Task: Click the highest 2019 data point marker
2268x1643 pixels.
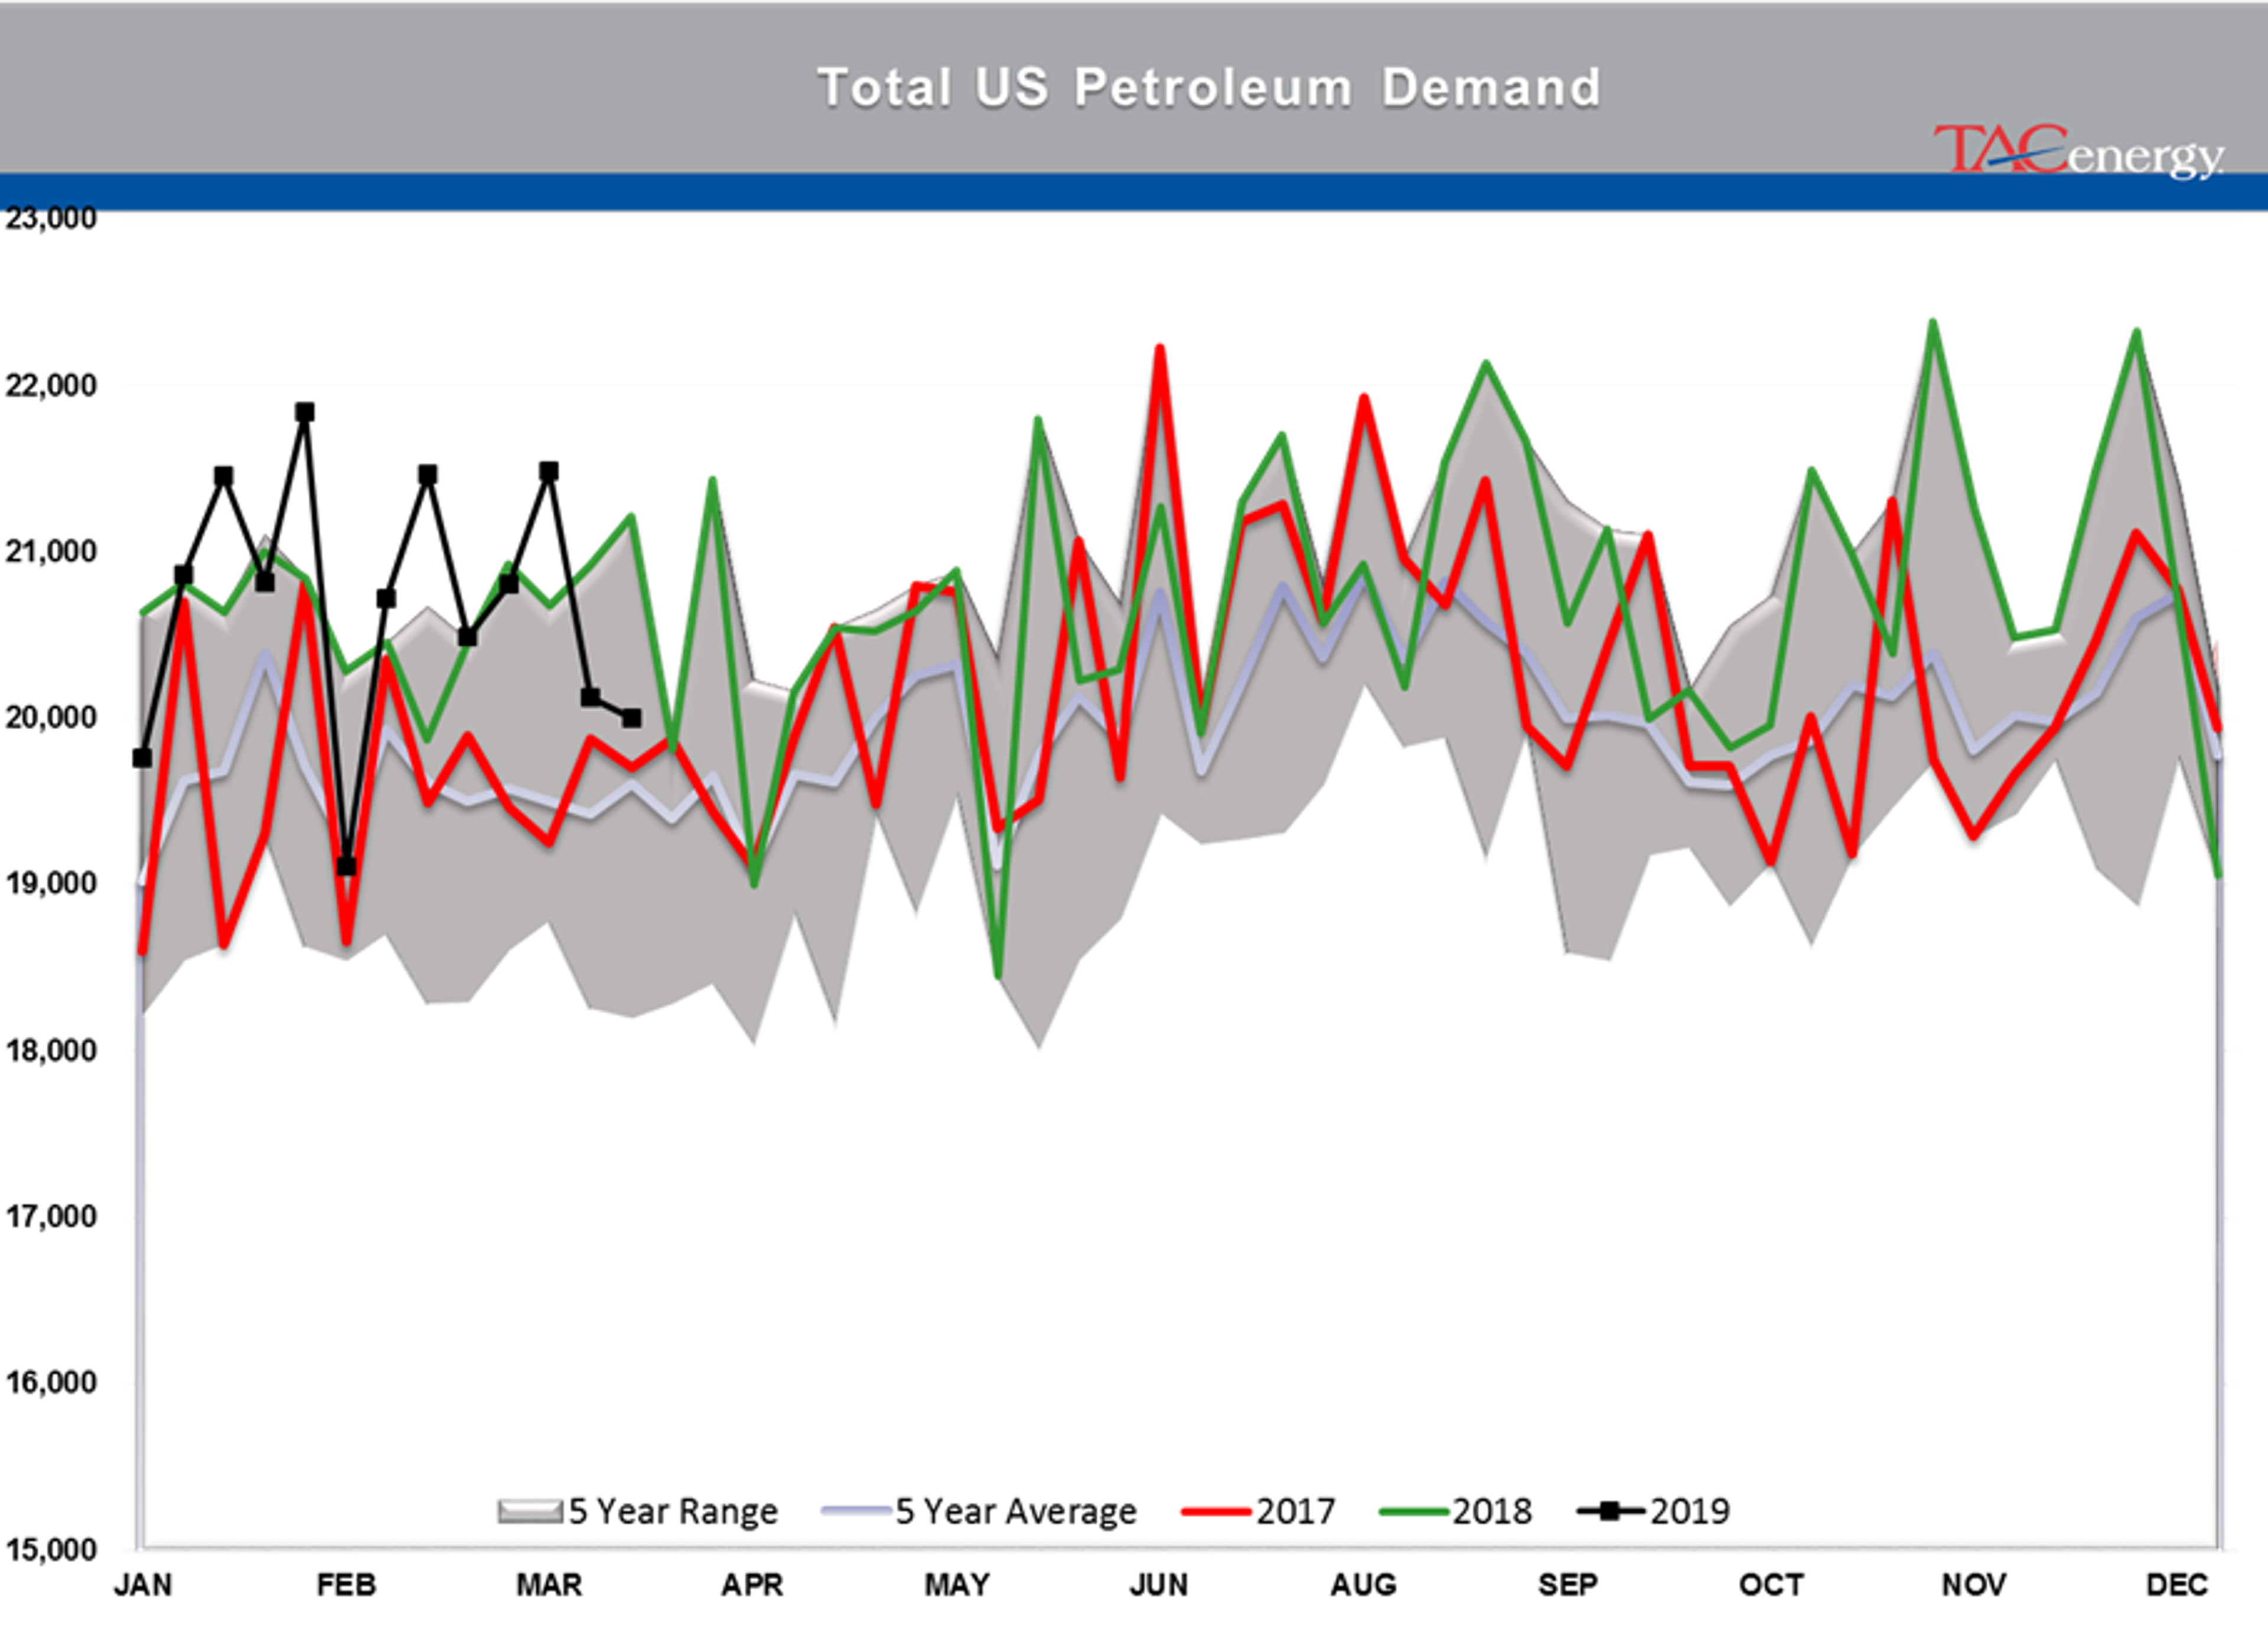Action: click(305, 412)
